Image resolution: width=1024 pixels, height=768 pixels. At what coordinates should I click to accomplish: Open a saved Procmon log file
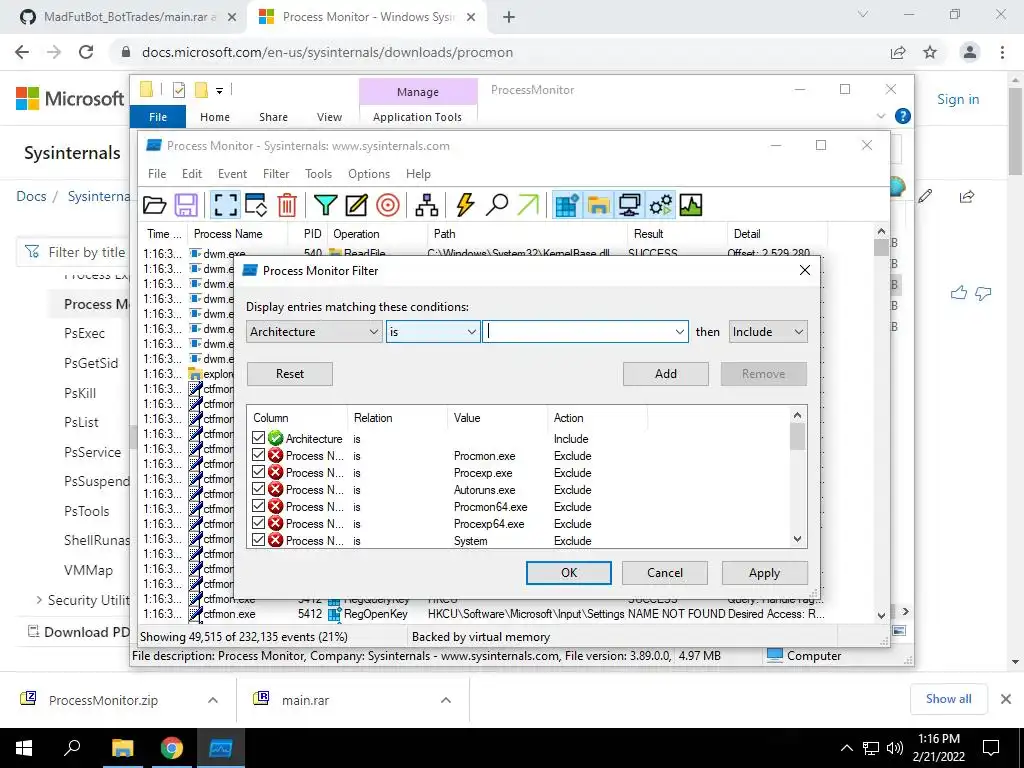pyautogui.click(x=155, y=205)
